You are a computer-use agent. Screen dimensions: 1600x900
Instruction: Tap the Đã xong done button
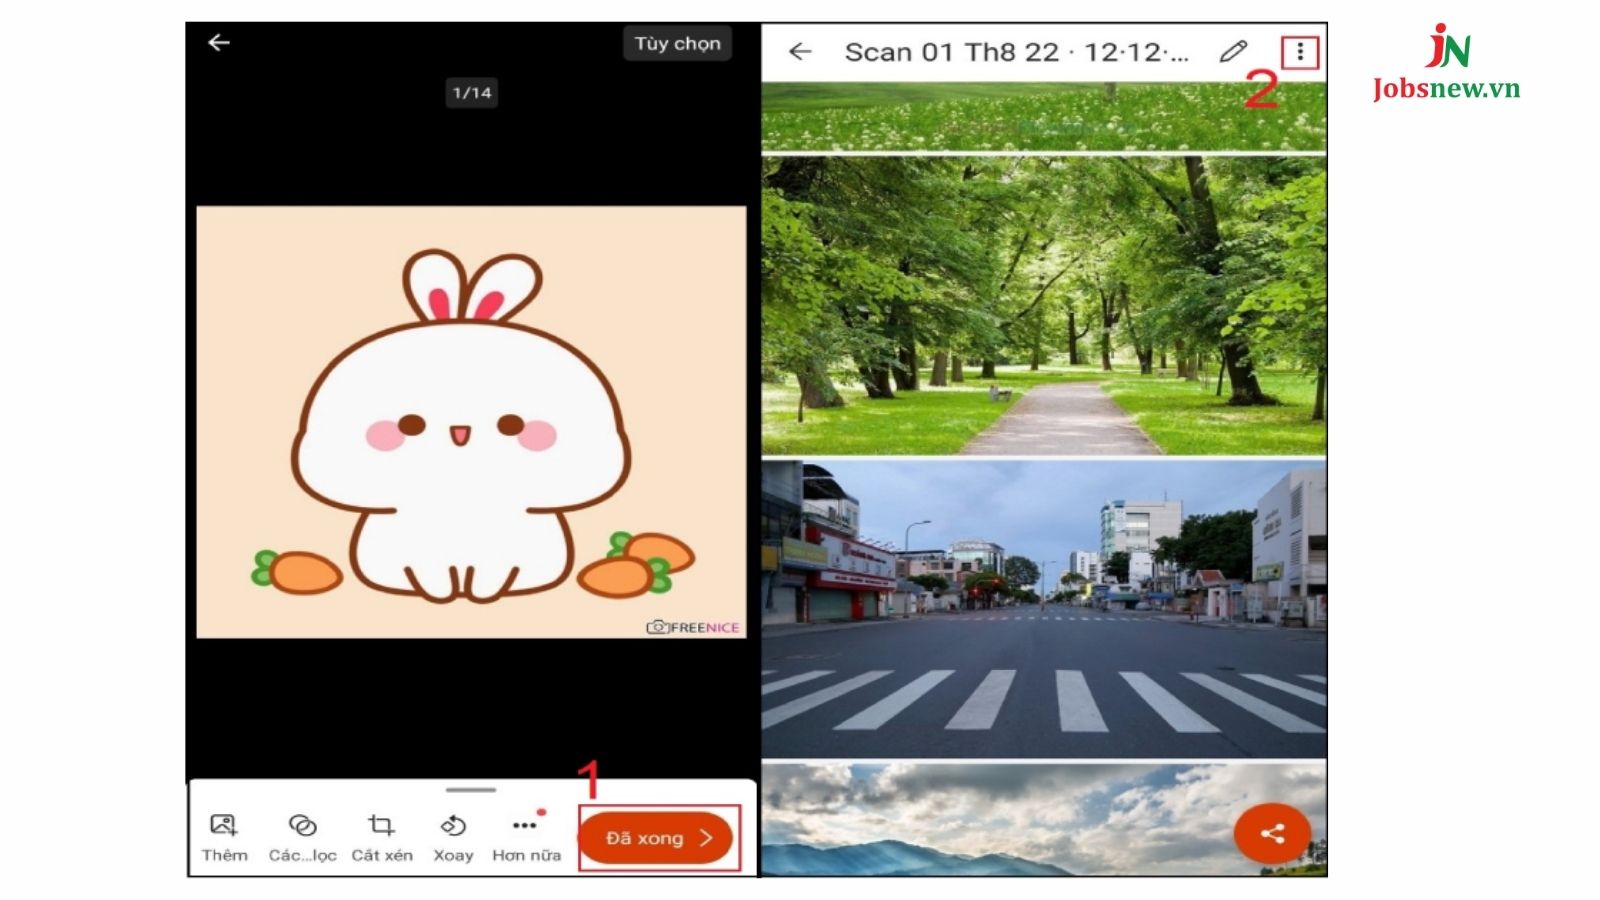point(657,838)
